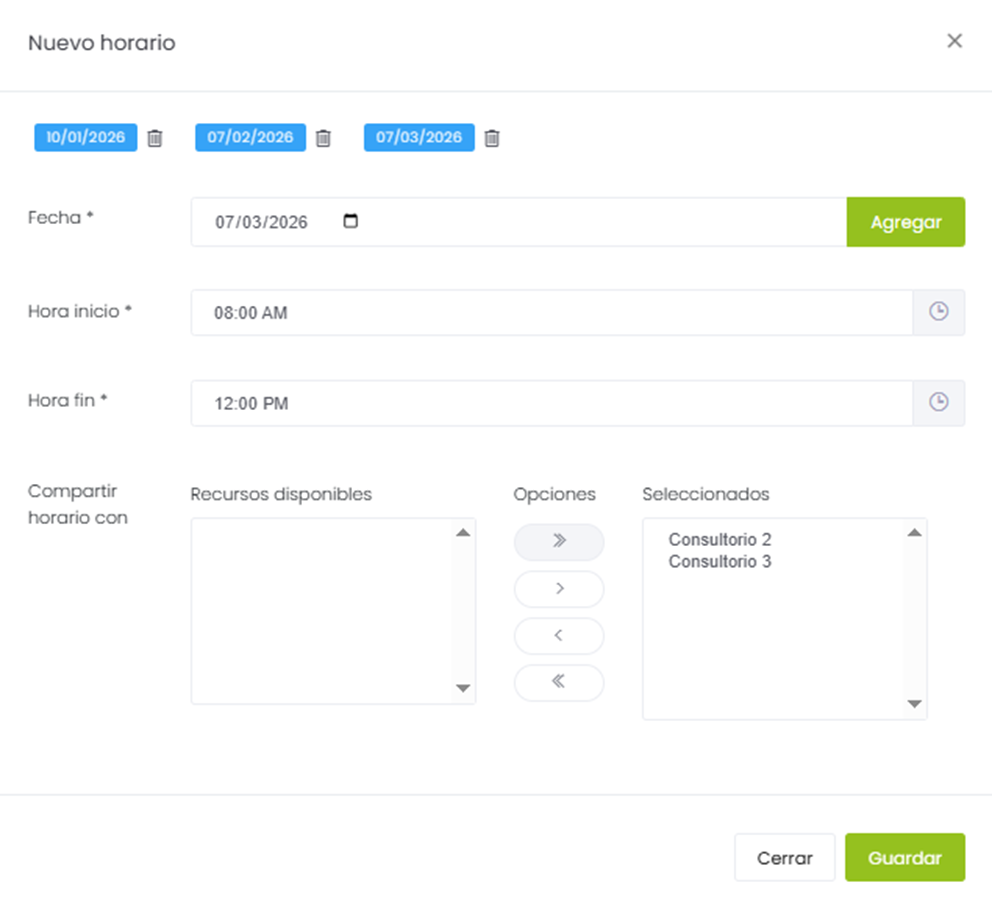Select Consultorio 3 in Seleccionados list
992x905 pixels.
point(720,562)
